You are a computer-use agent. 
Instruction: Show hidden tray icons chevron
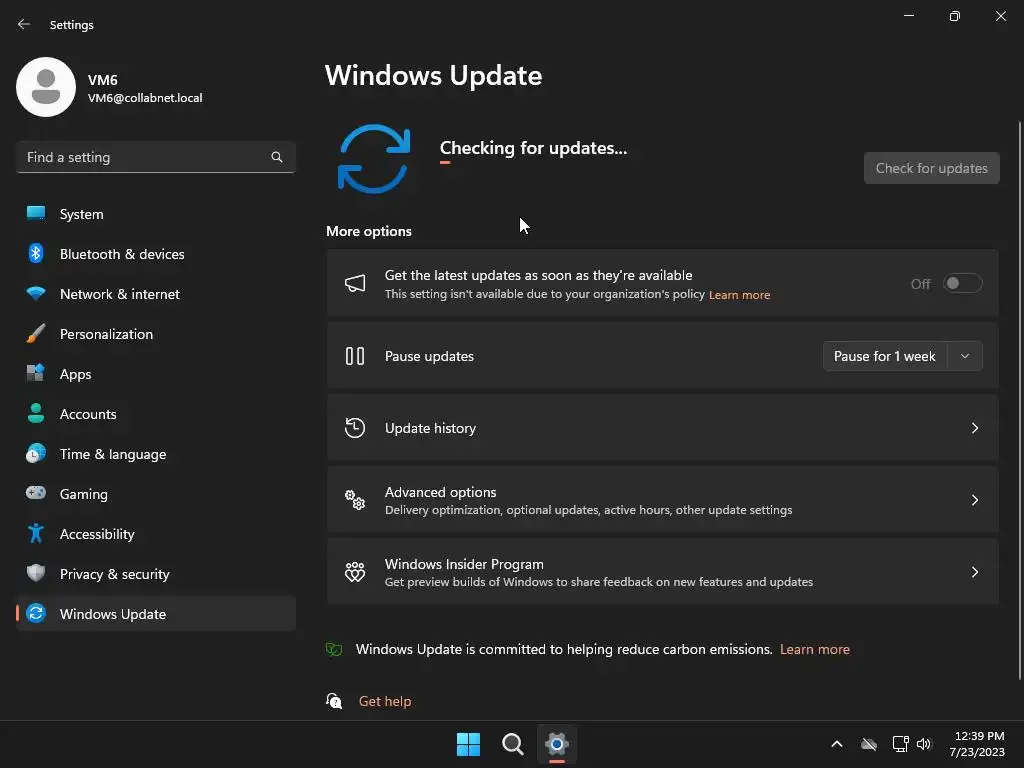[x=837, y=744]
